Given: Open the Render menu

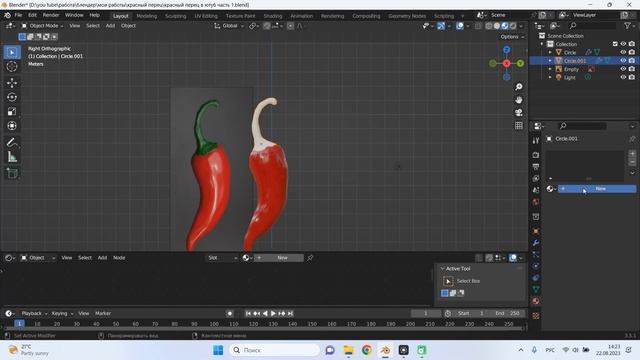Looking at the screenshot, I should pyautogui.click(x=51, y=15).
